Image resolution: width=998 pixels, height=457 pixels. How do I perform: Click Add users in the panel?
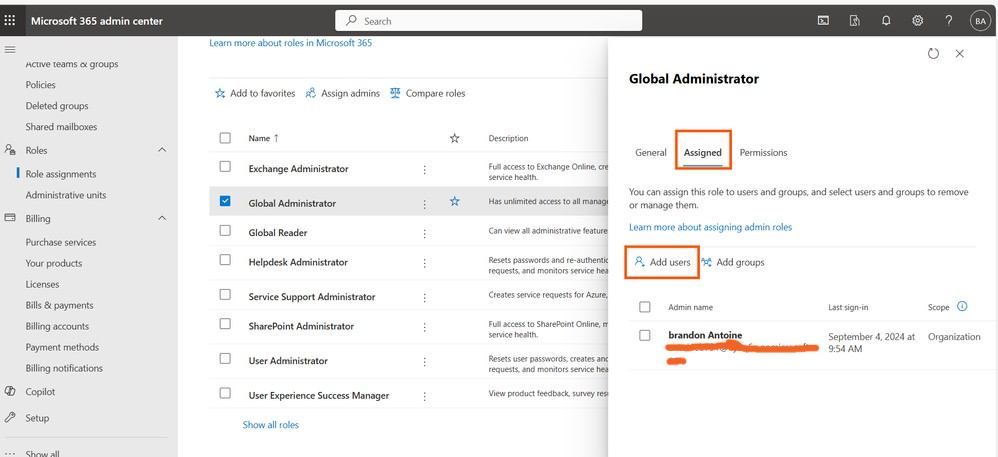(663, 262)
